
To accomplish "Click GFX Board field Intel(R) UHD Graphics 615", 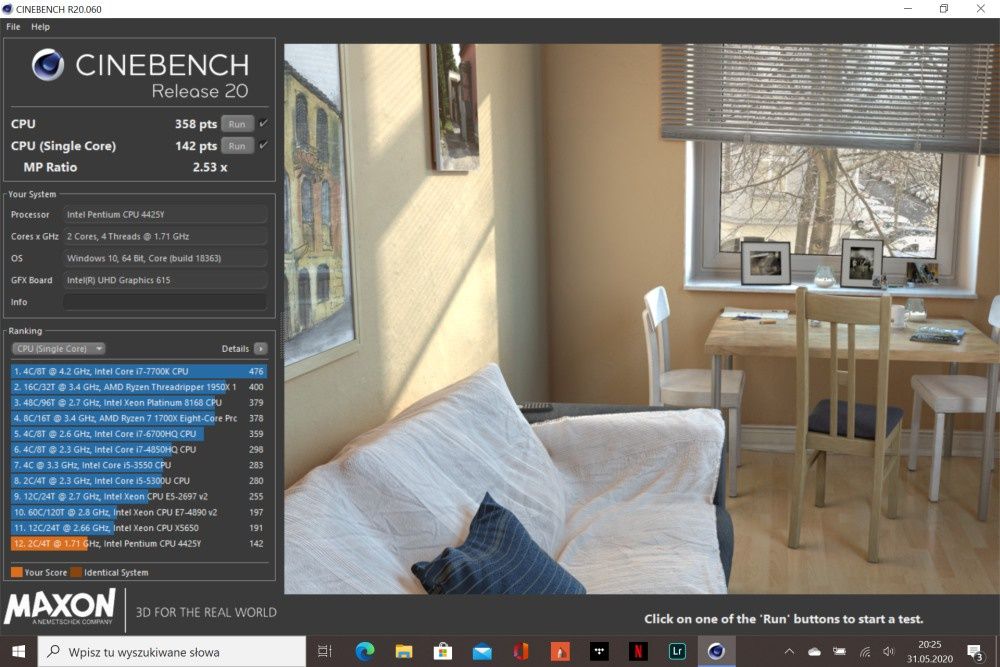I will pyautogui.click(x=165, y=280).
